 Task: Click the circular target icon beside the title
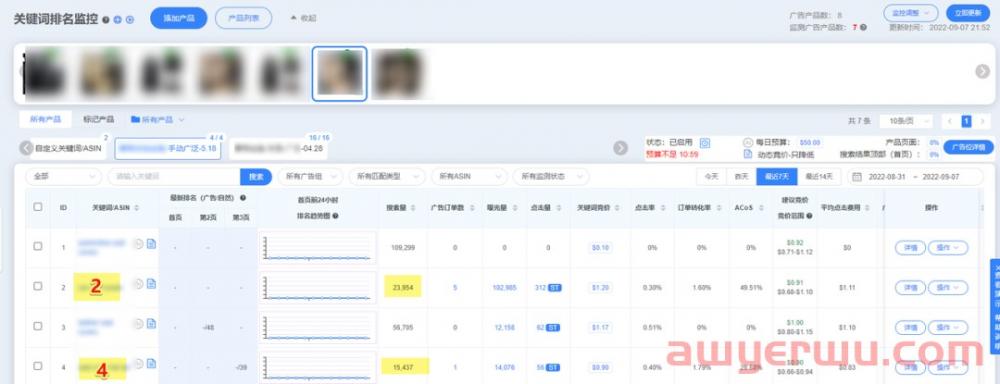pyautogui.click(x=129, y=20)
